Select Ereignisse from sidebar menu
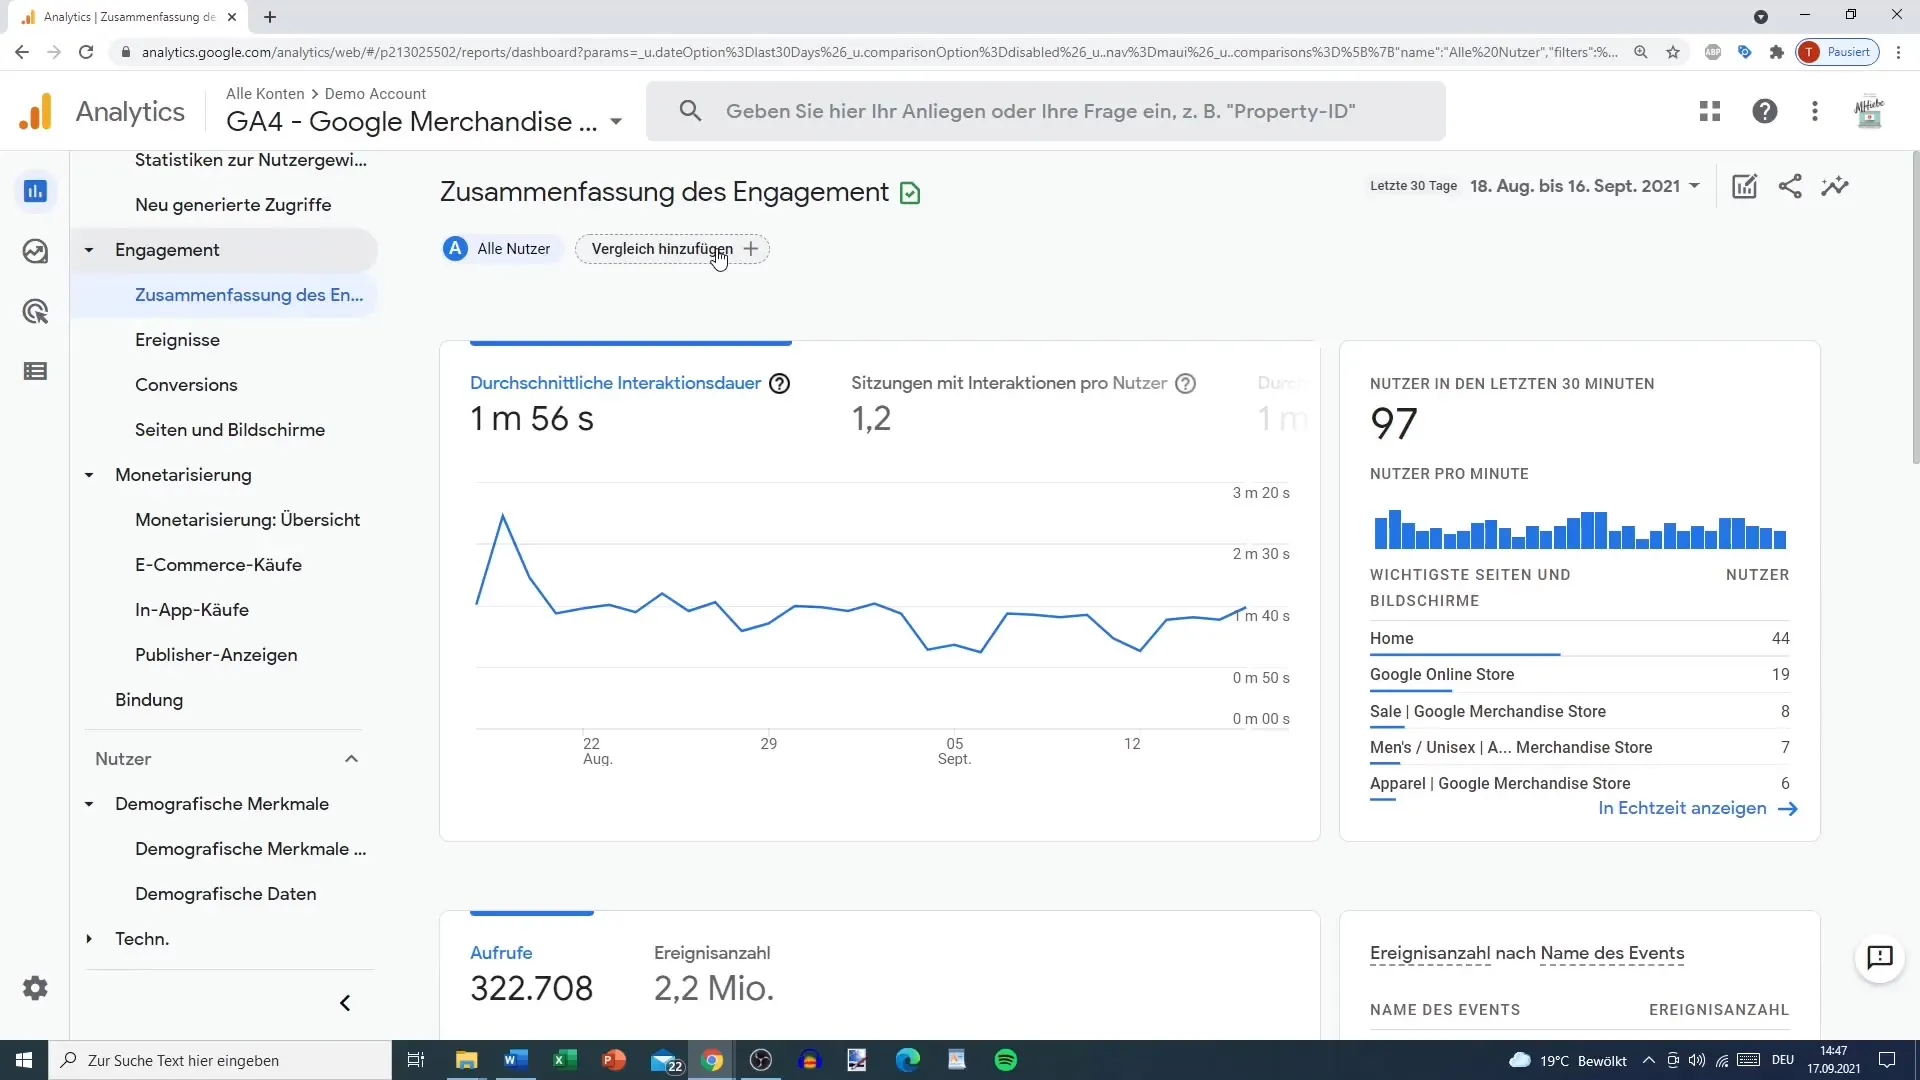The height and width of the screenshot is (1080, 1920). pos(177,340)
